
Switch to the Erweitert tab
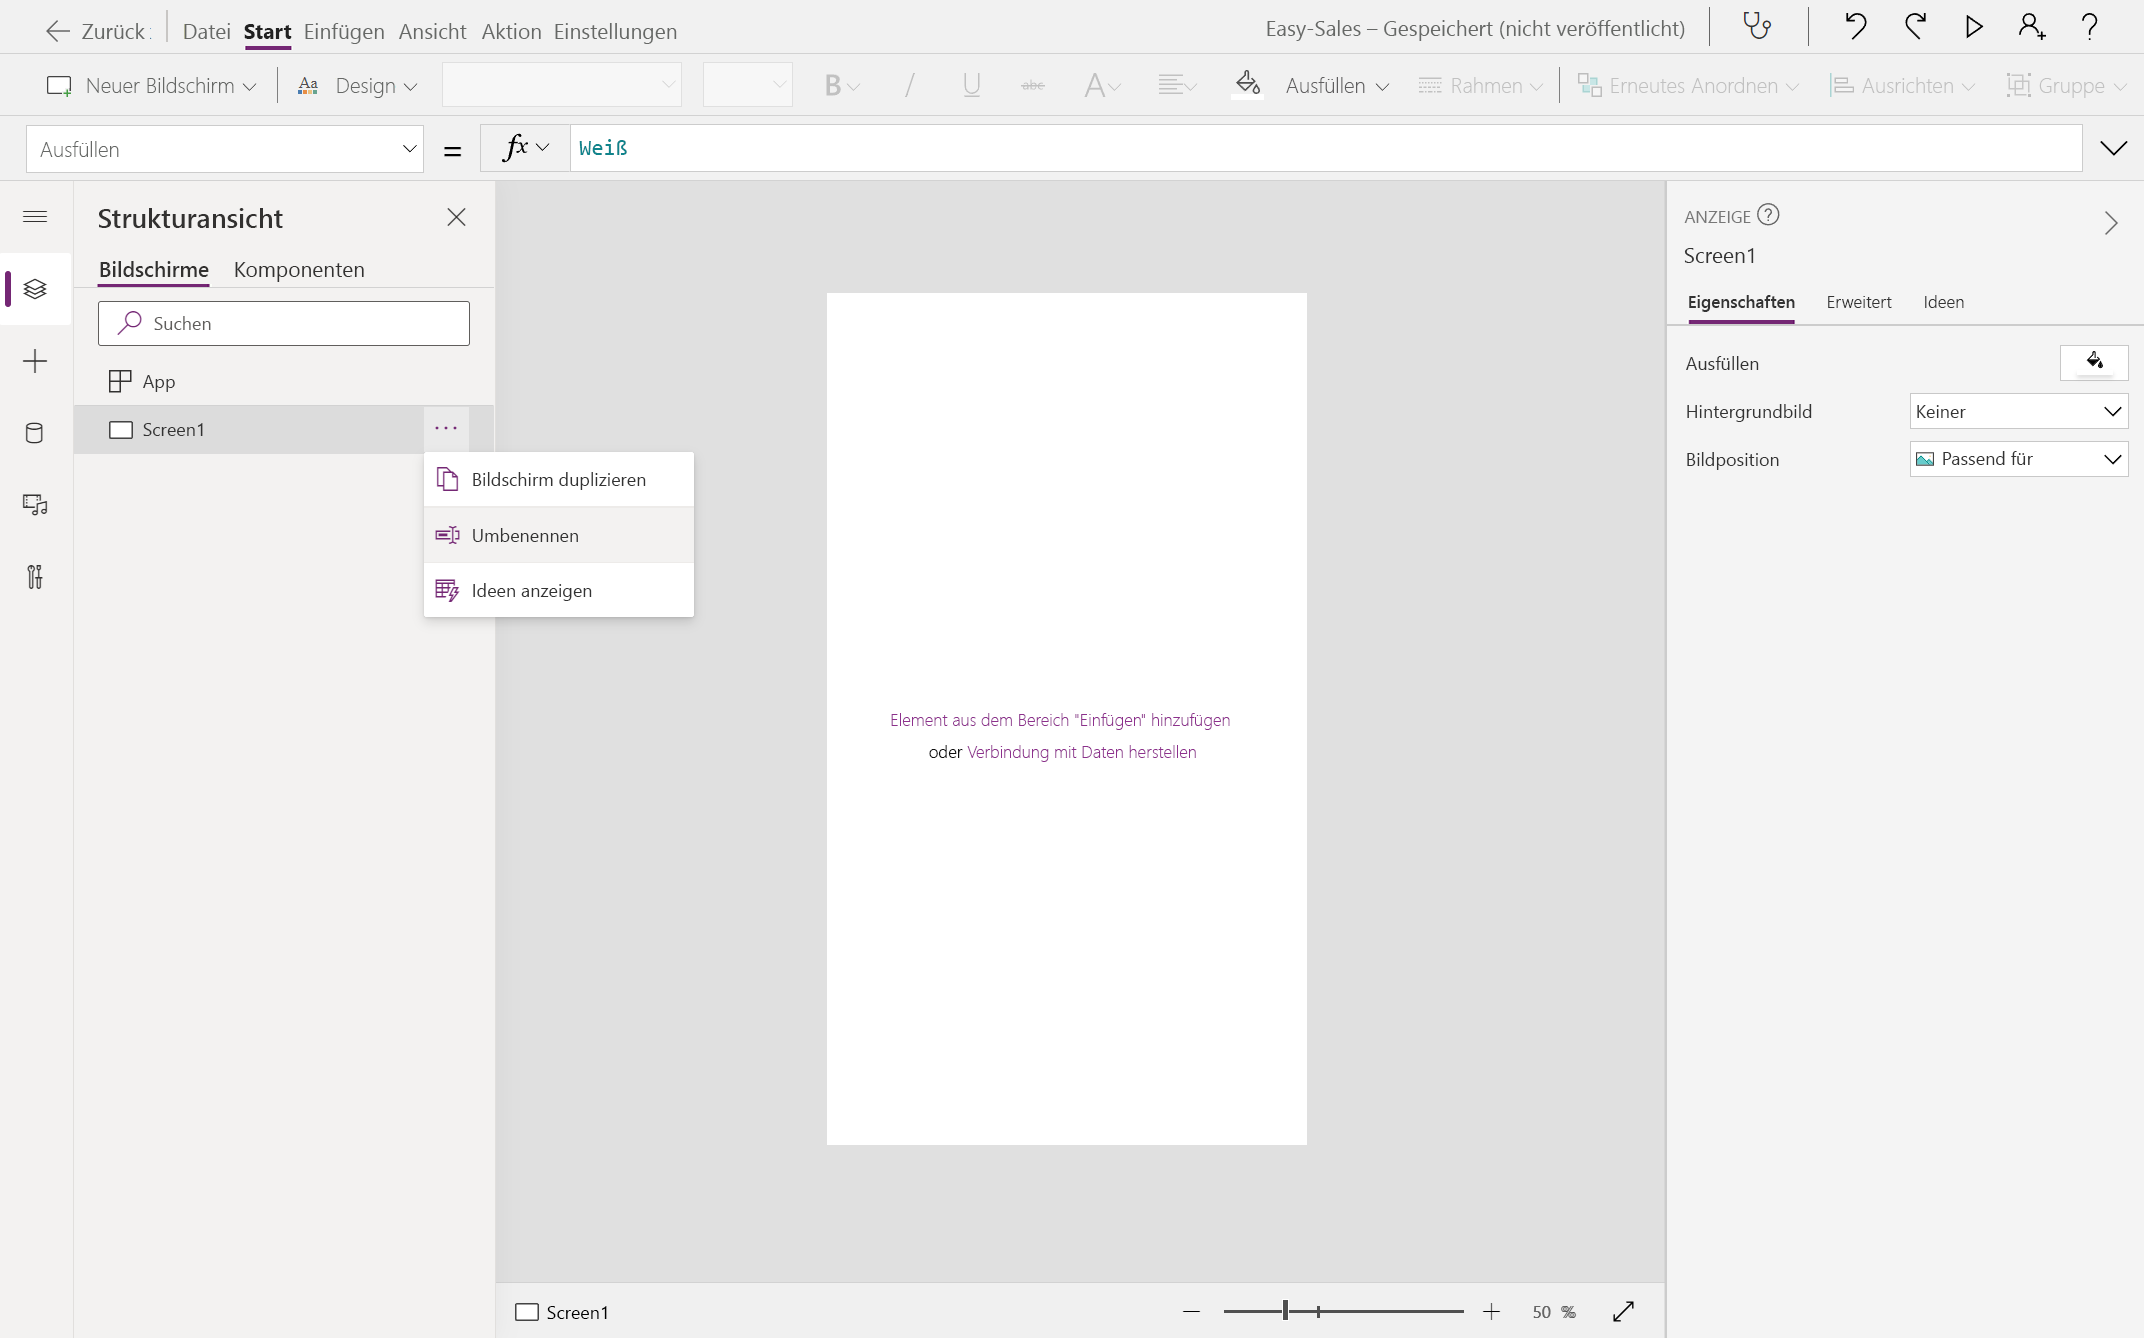[1858, 302]
